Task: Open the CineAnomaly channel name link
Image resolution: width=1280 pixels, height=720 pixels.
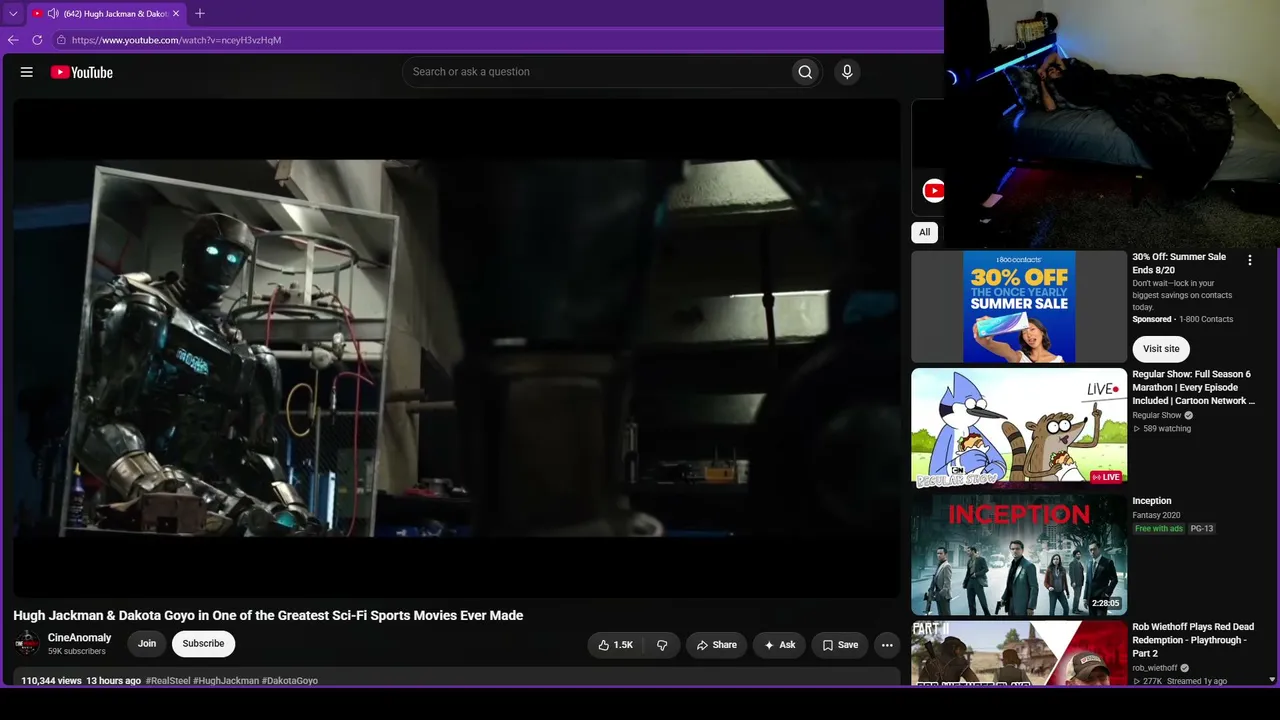Action: point(79,638)
